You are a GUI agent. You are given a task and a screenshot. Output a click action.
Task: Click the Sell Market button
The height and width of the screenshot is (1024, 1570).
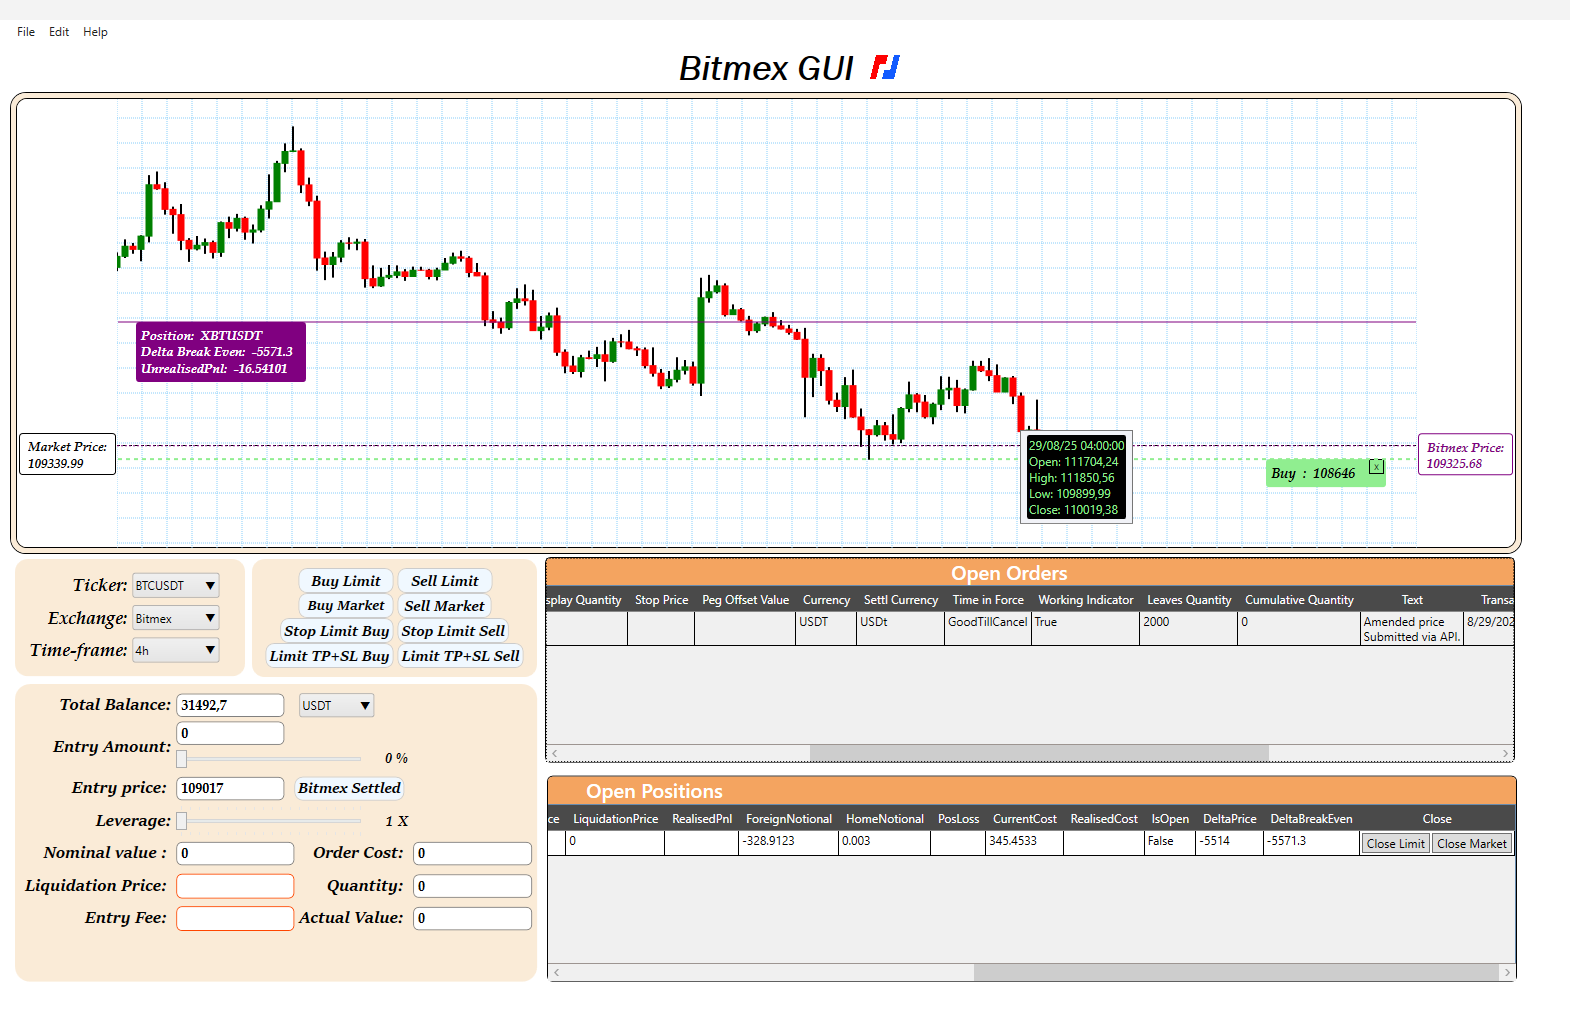tap(444, 606)
